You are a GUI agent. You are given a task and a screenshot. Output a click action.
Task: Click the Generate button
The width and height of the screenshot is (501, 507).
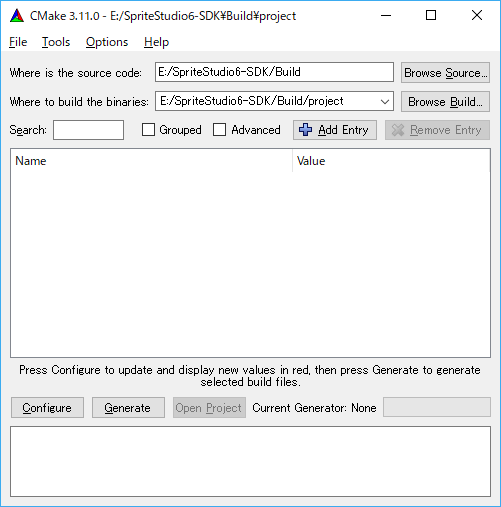coord(128,407)
